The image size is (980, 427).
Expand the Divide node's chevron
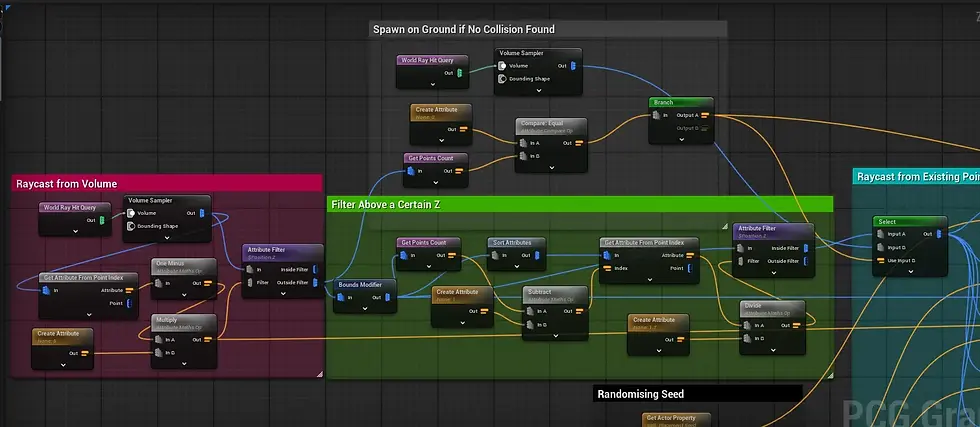pos(772,350)
